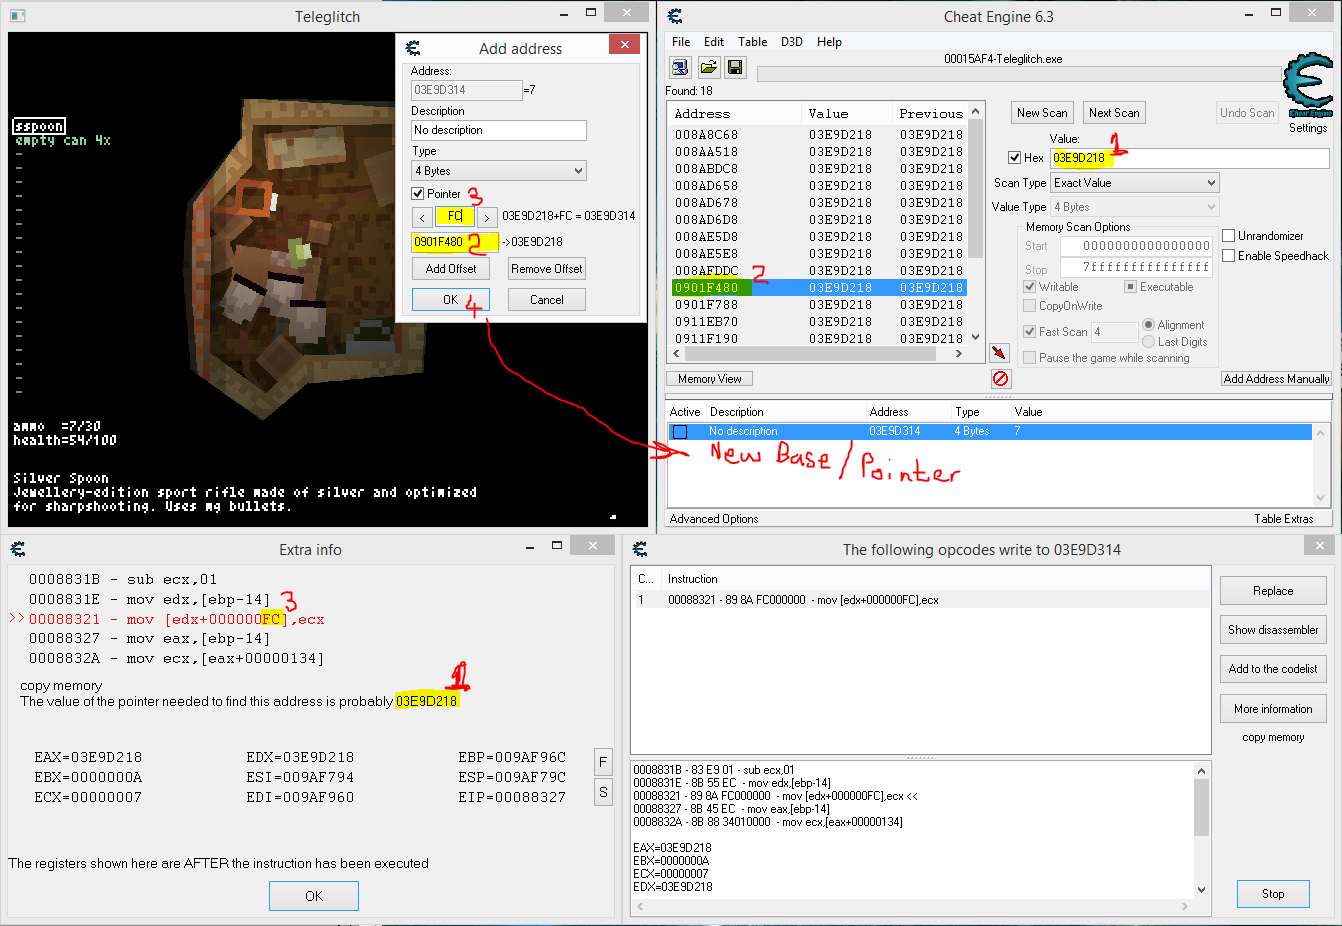Uncheck the Pointer checkbox in Add address dialog
Screen dimensions: 1342x926
419,193
